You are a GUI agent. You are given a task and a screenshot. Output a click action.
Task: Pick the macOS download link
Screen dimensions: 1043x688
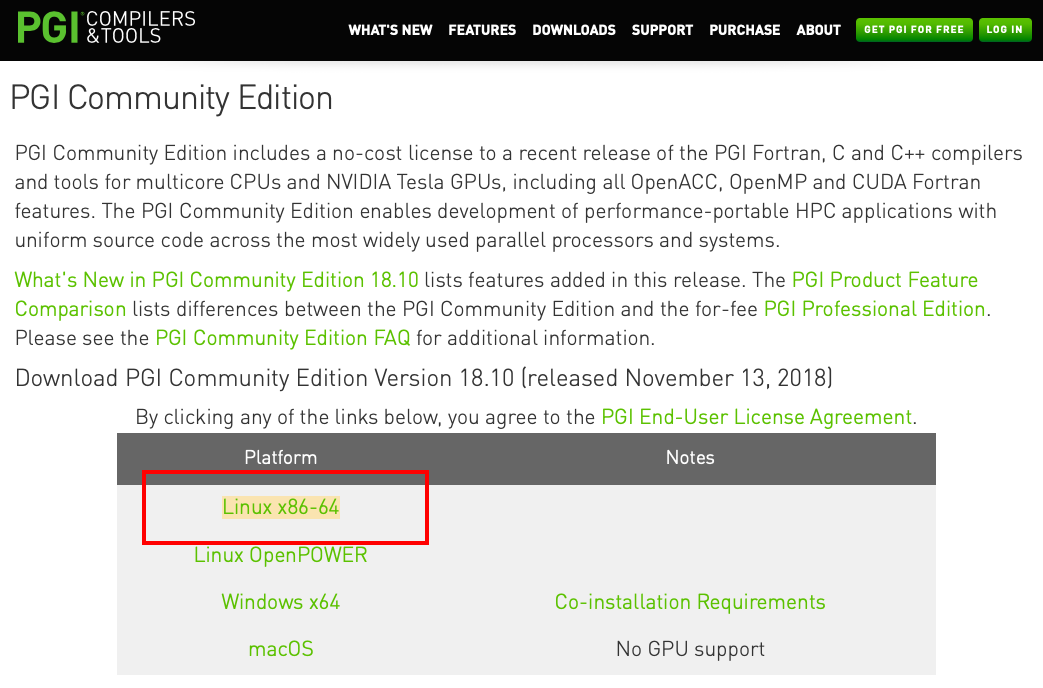point(281,649)
